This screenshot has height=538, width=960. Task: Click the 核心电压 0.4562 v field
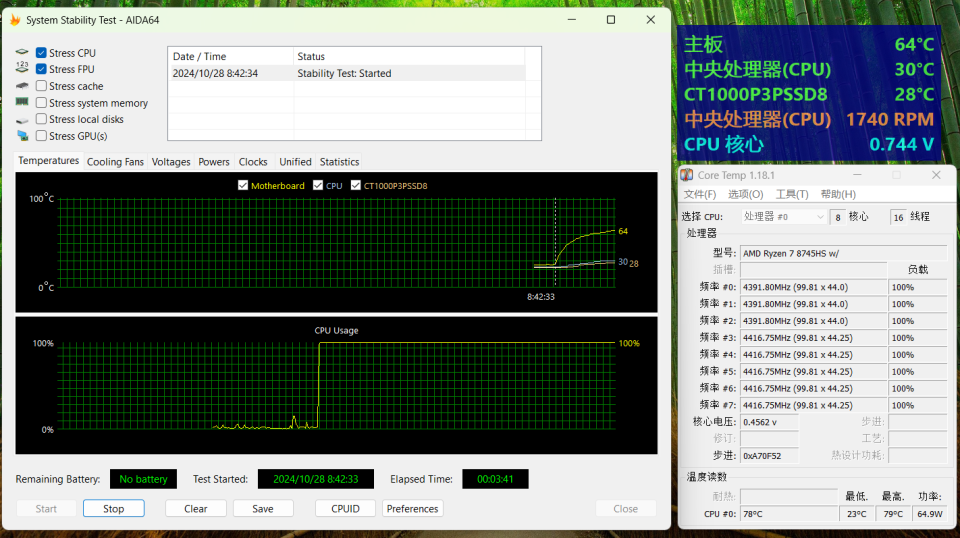(770, 422)
